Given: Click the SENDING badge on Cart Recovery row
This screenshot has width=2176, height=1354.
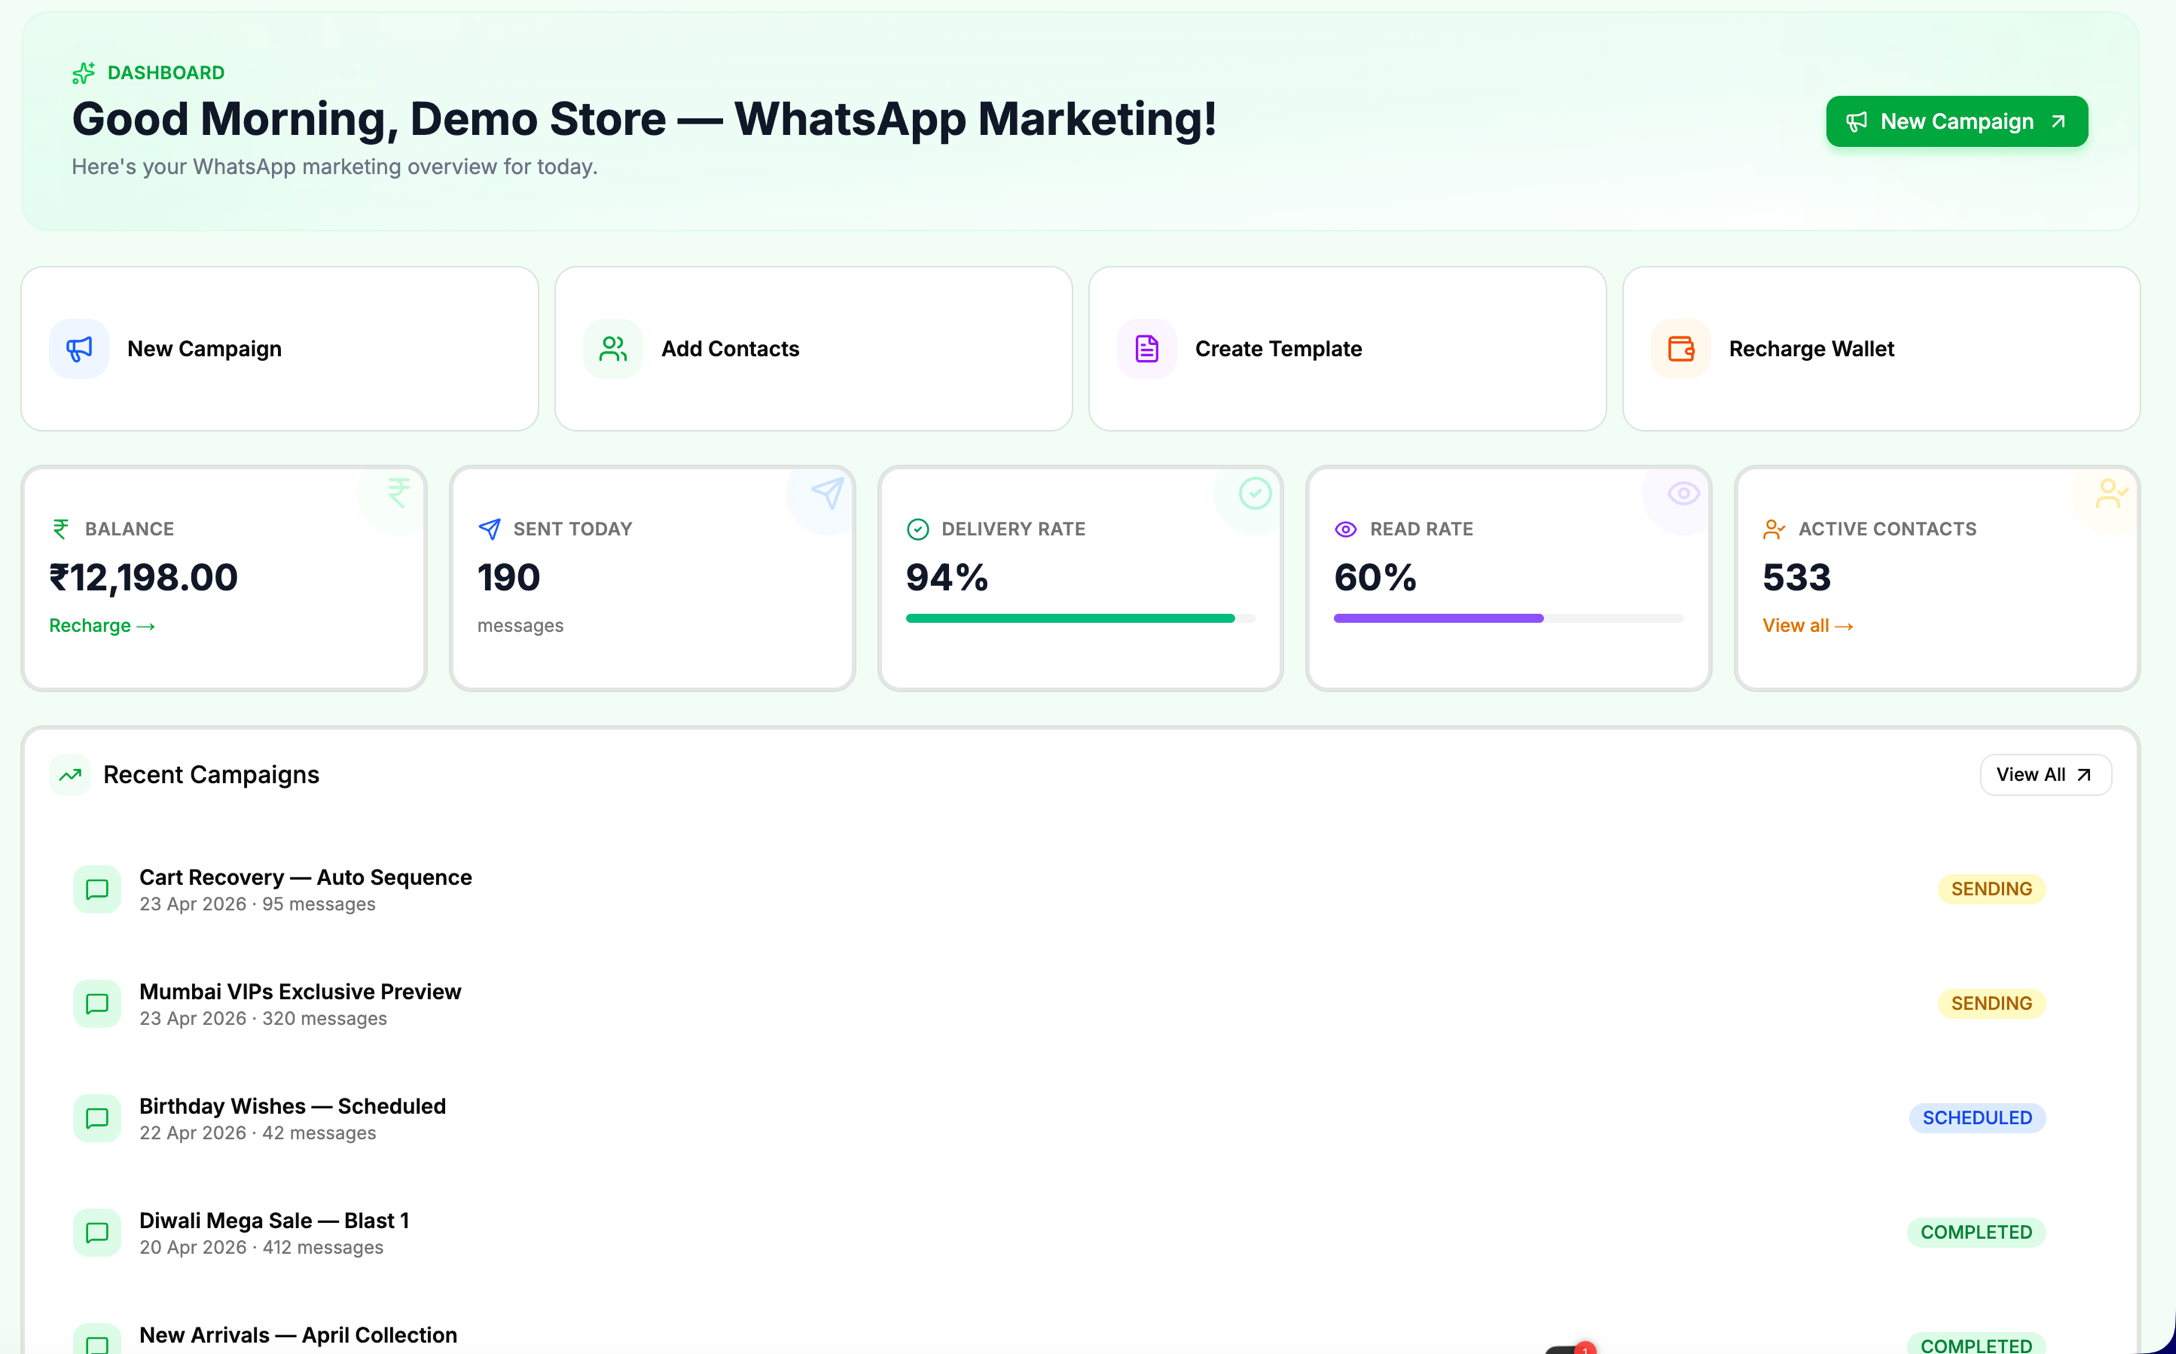Looking at the screenshot, I should click(x=1991, y=889).
